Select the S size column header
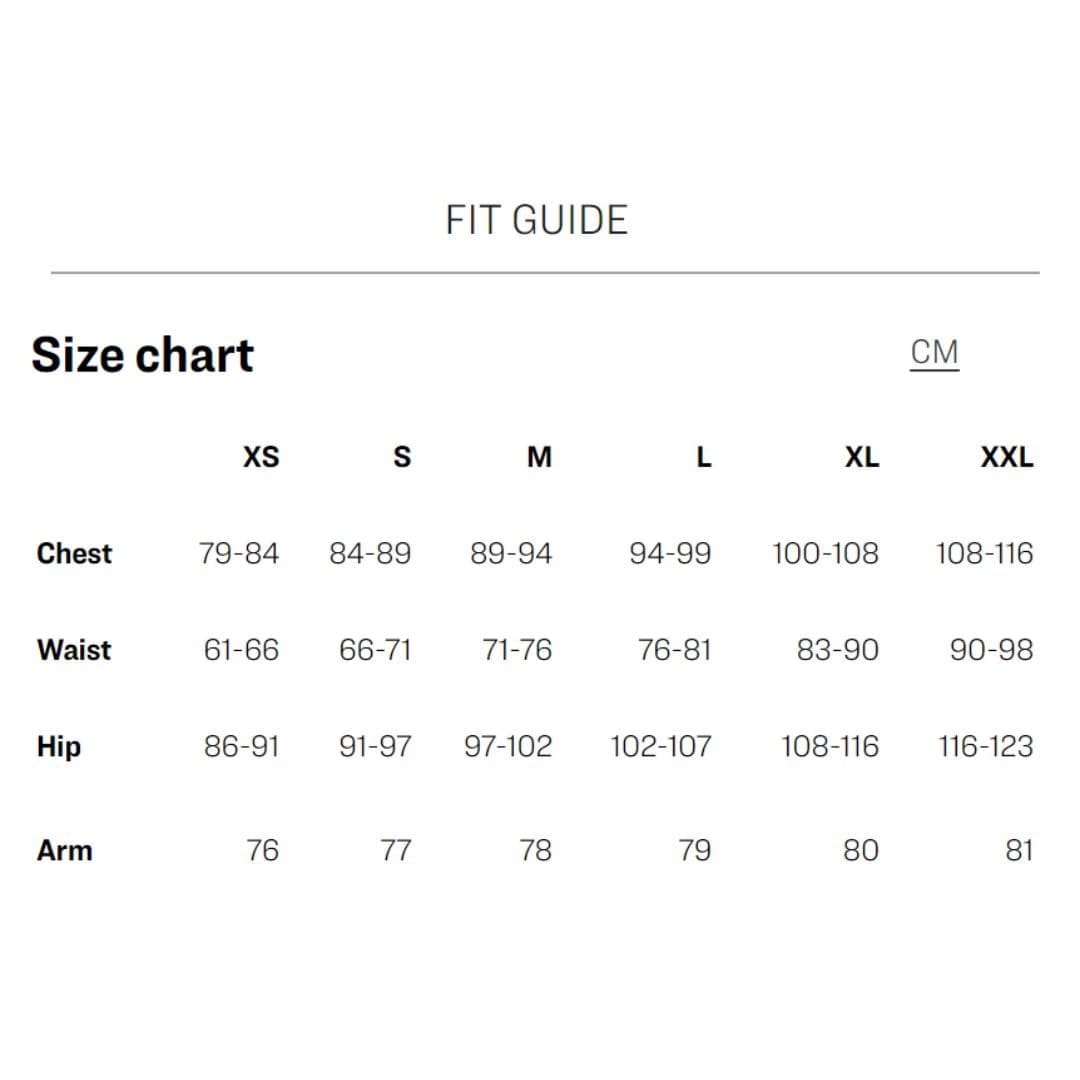1080x1080 pixels. tap(401, 458)
